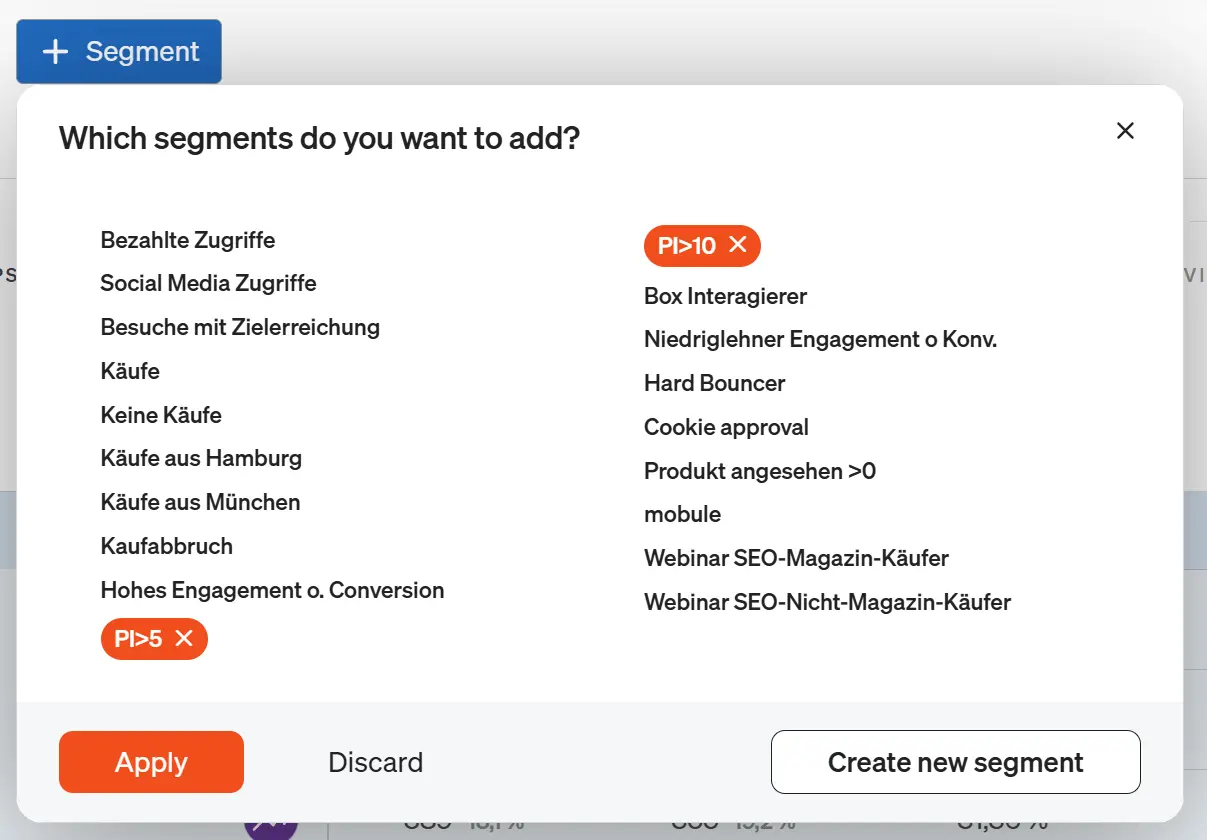Image resolution: width=1207 pixels, height=840 pixels.
Task: Select the Bezahlte Zugriffe segment
Action: (187, 240)
